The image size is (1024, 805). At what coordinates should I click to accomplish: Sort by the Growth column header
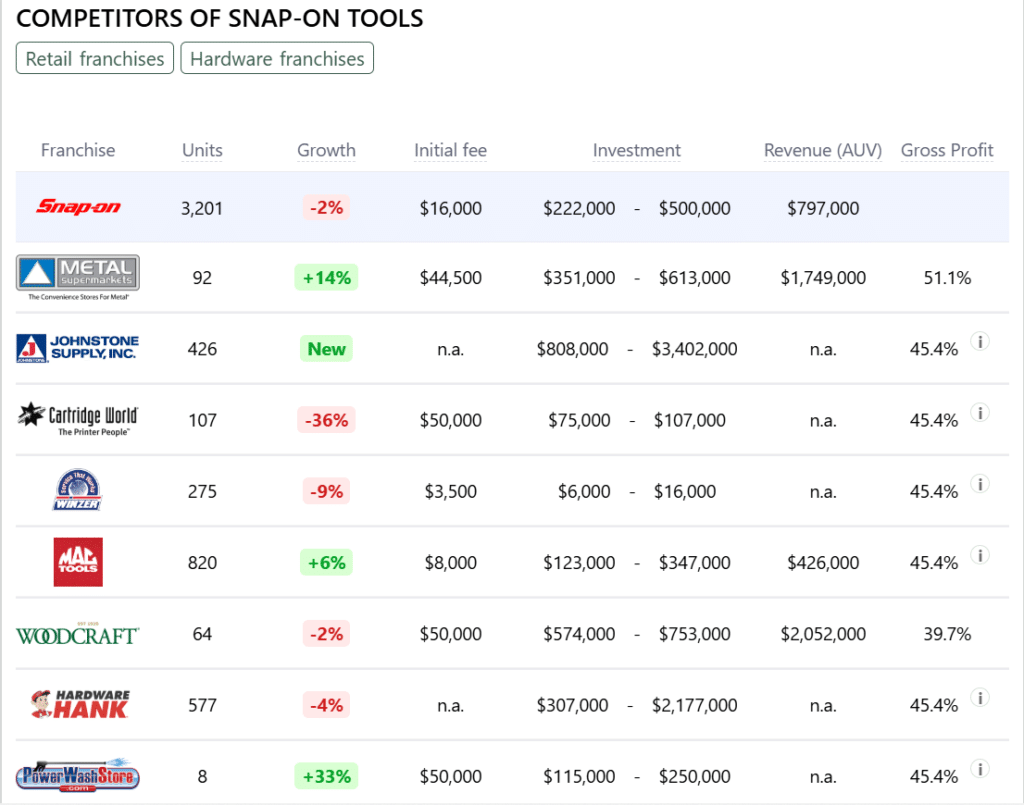pos(326,150)
